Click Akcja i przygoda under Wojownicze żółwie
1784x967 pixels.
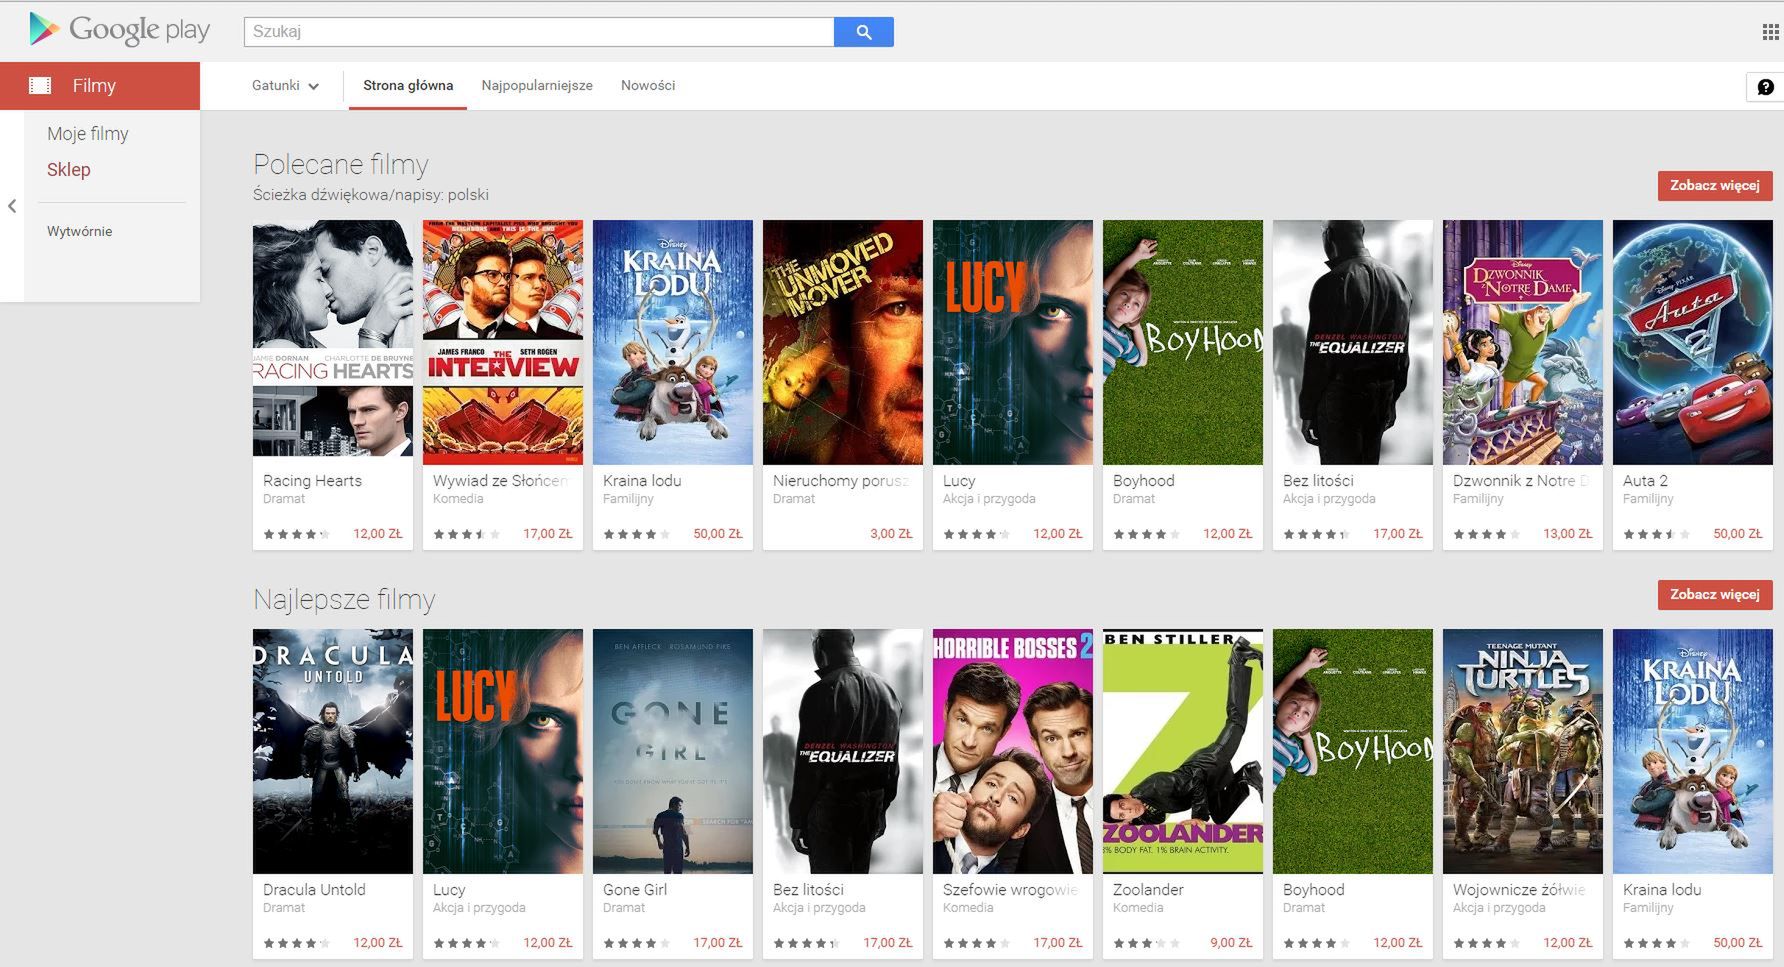click(x=1499, y=908)
